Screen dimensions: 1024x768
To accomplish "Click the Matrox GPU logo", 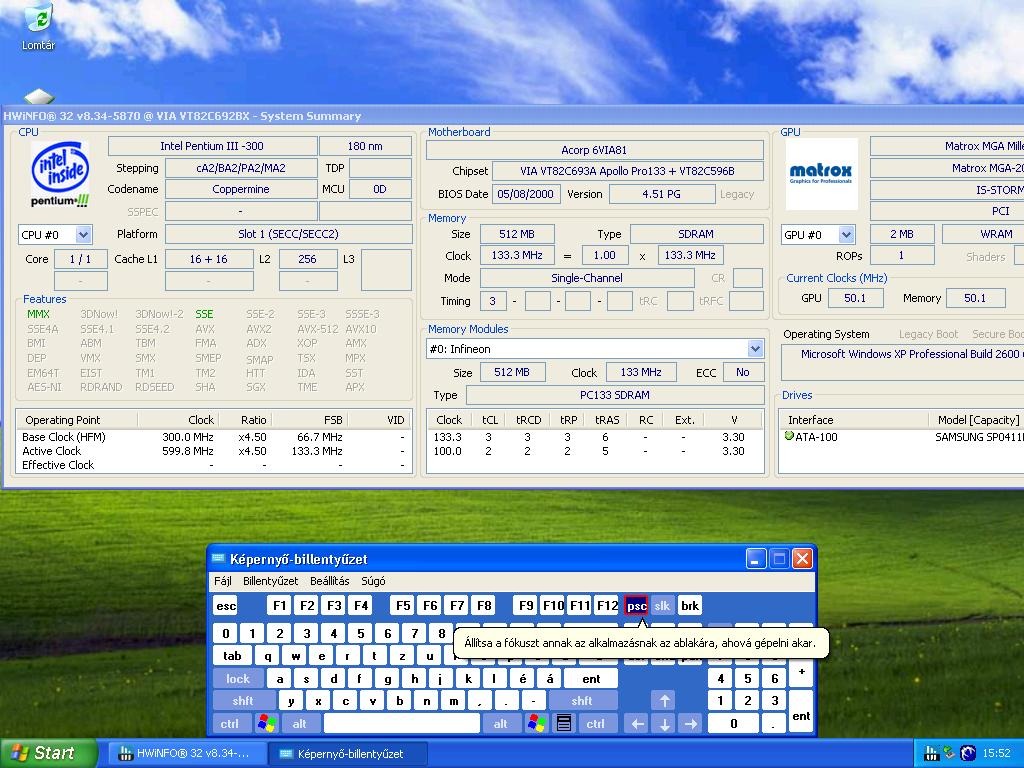I will point(821,174).
